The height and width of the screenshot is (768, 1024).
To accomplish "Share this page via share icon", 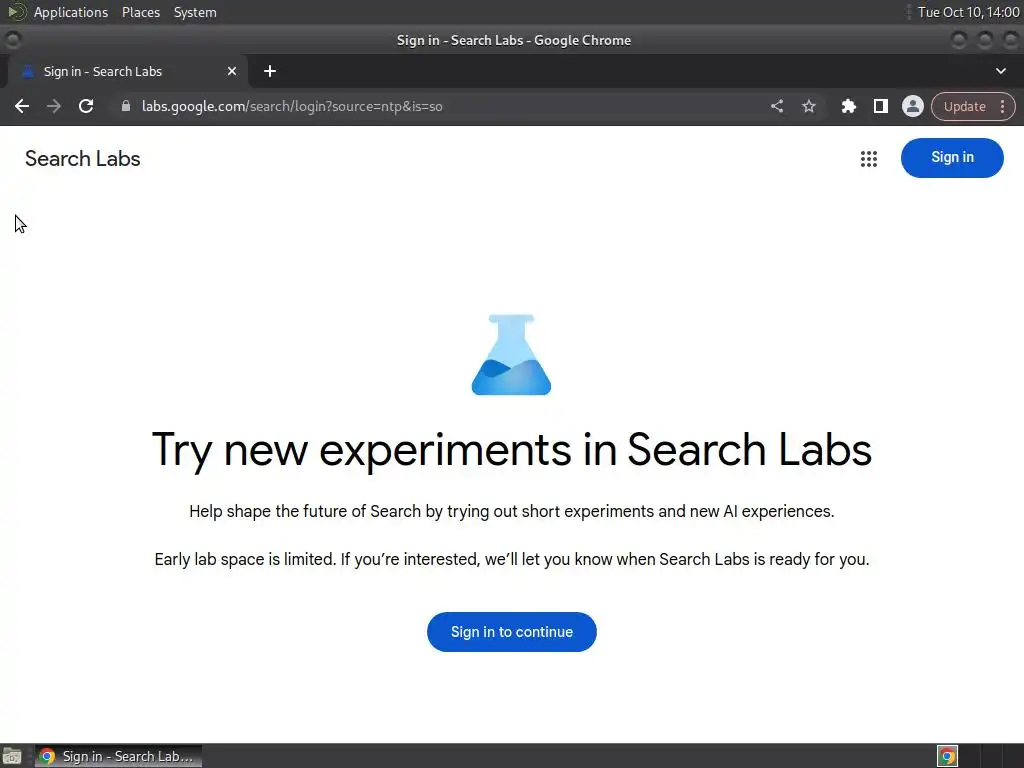I will [776, 106].
